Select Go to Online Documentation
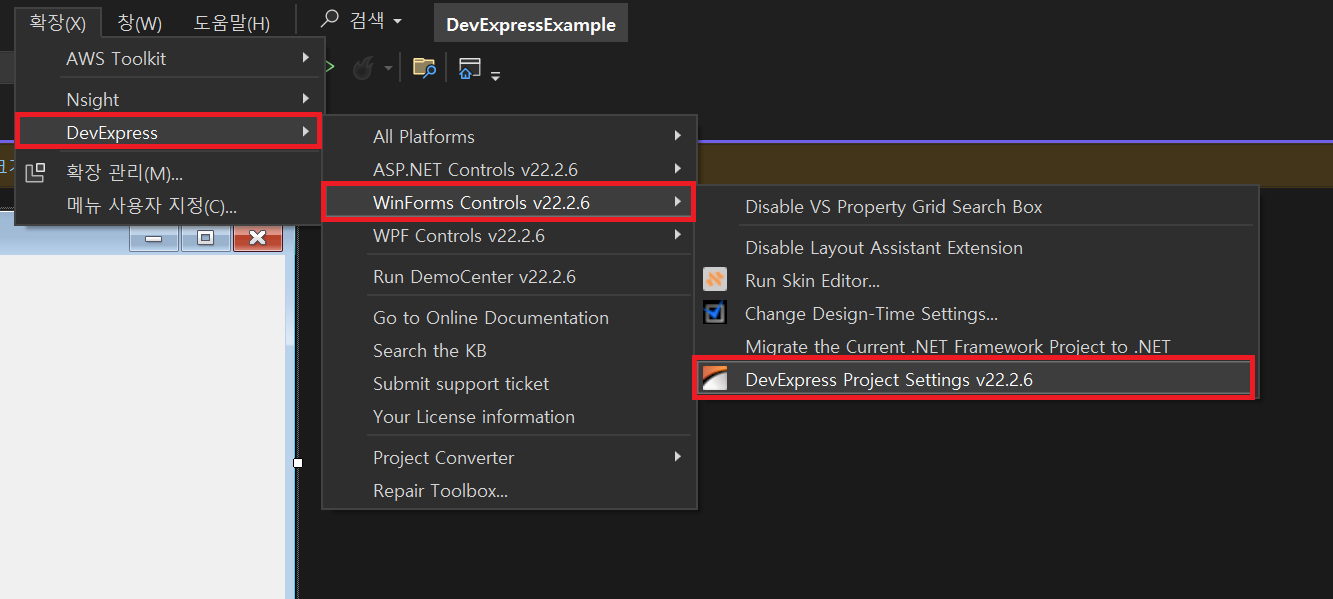Image resolution: width=1333 pixels, height=599 pixels. (509, 318)
